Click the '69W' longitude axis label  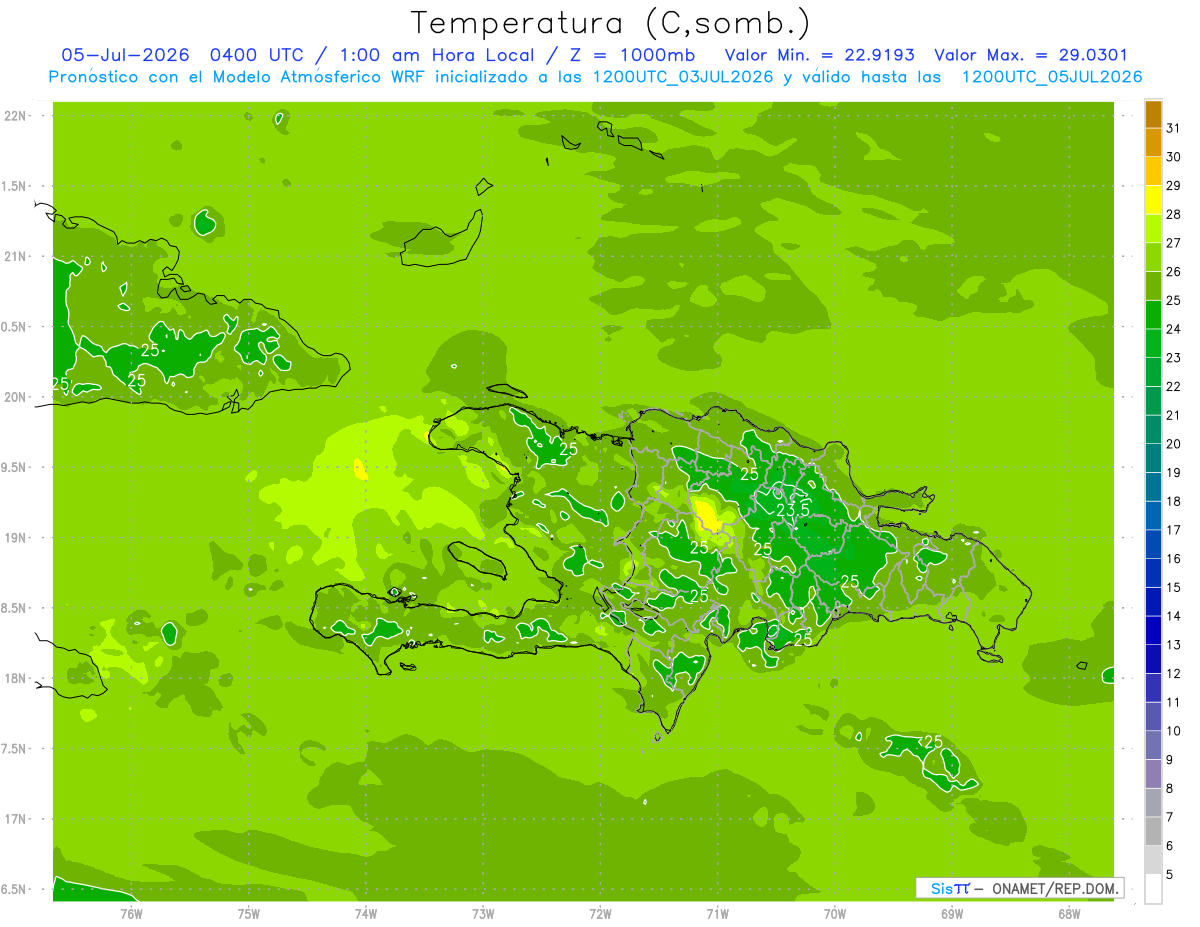(x=952, y=914)
